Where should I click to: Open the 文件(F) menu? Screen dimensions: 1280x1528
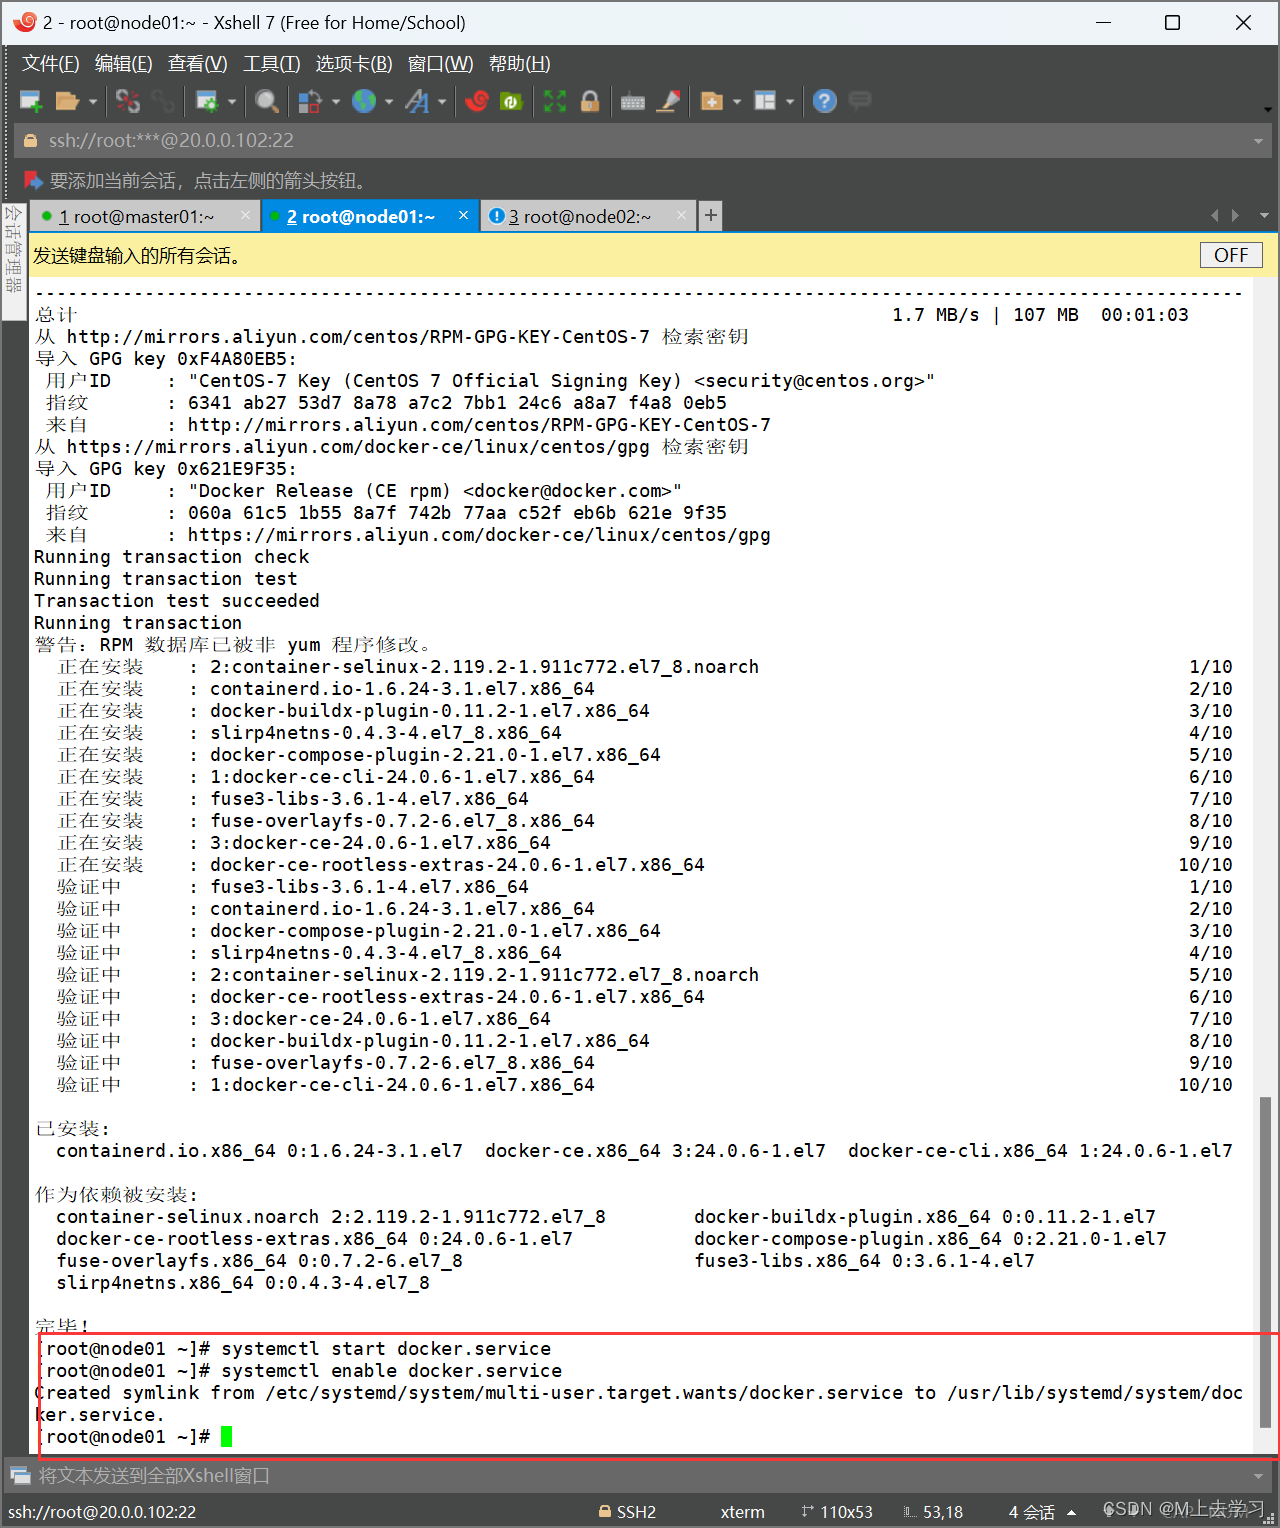click(50, 64)
